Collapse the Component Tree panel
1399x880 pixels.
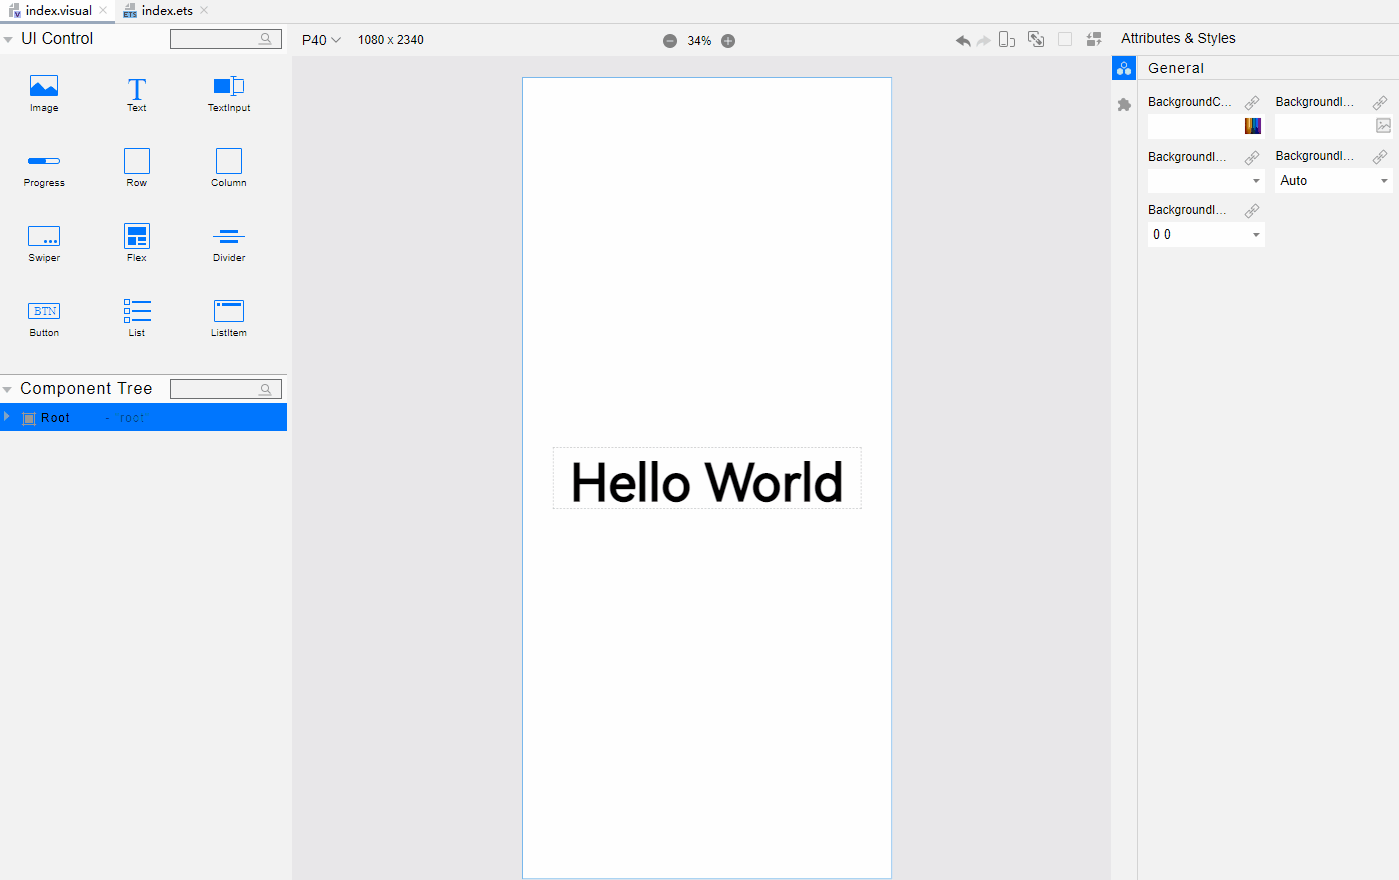coord(7,390)
